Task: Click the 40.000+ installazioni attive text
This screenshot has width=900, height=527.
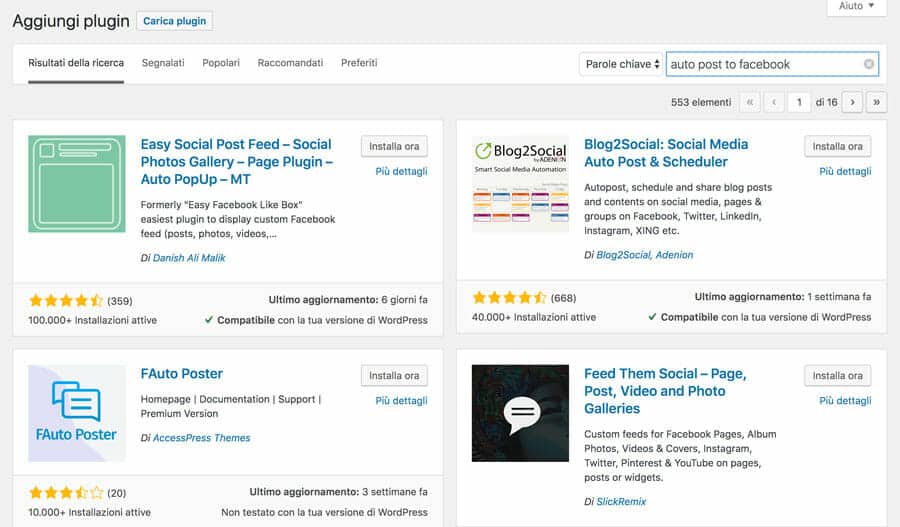Action: click(534, 317)
